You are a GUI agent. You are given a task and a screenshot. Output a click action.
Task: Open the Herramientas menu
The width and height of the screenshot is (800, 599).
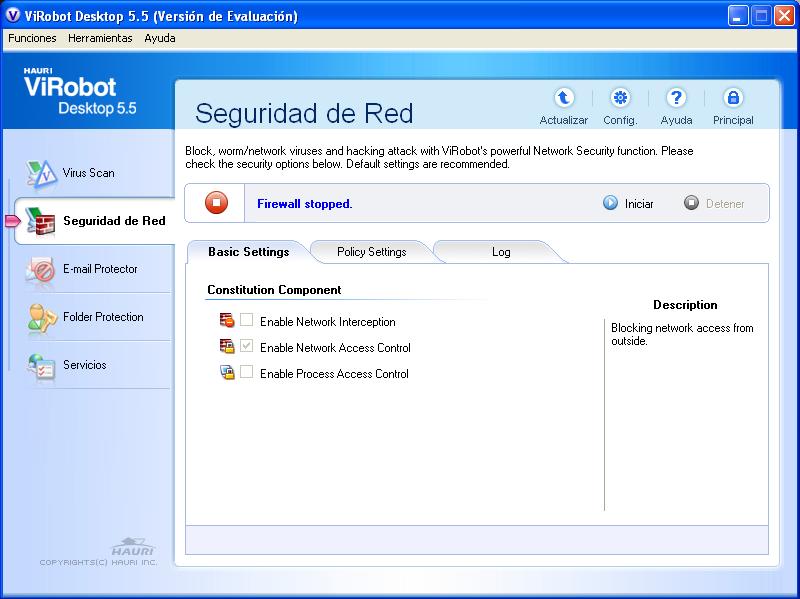100,38
